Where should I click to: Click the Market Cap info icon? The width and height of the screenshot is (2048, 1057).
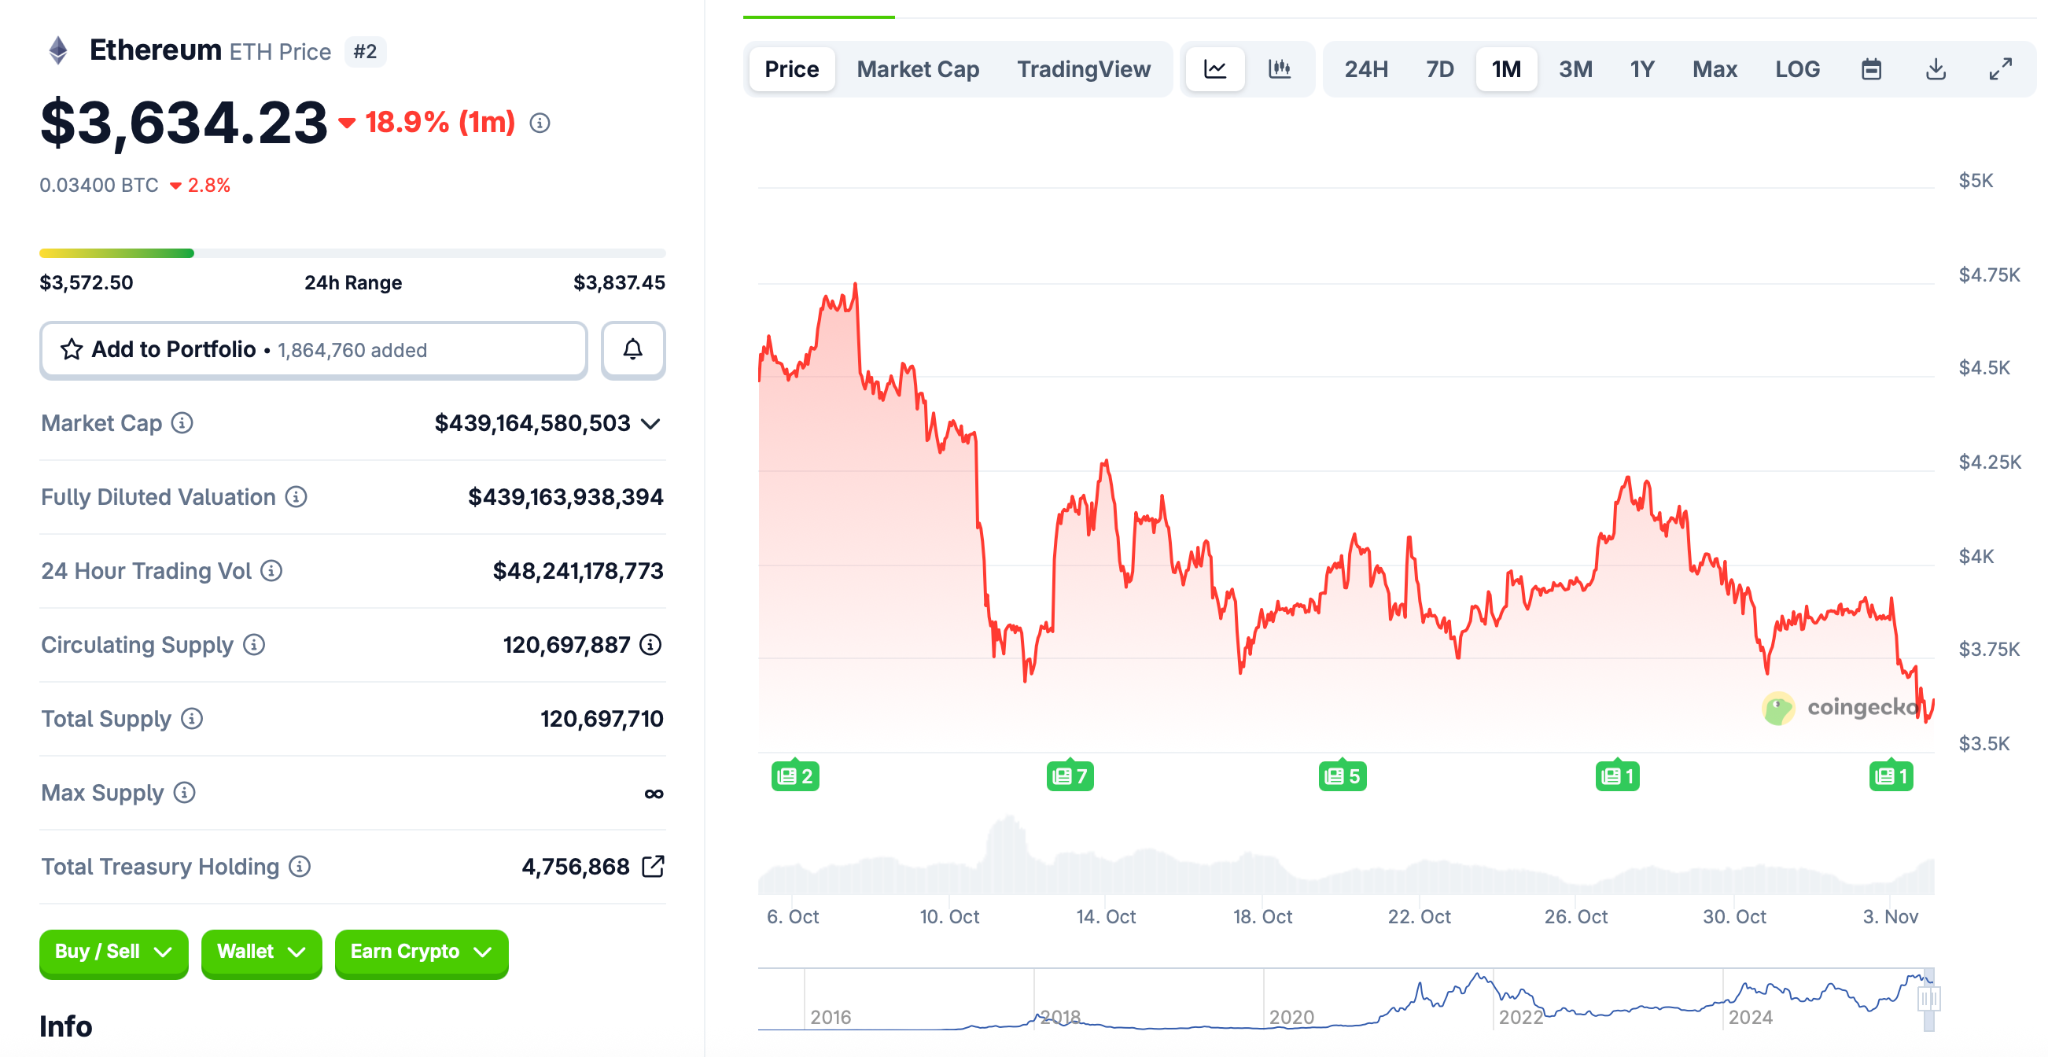tap(182, 423)
